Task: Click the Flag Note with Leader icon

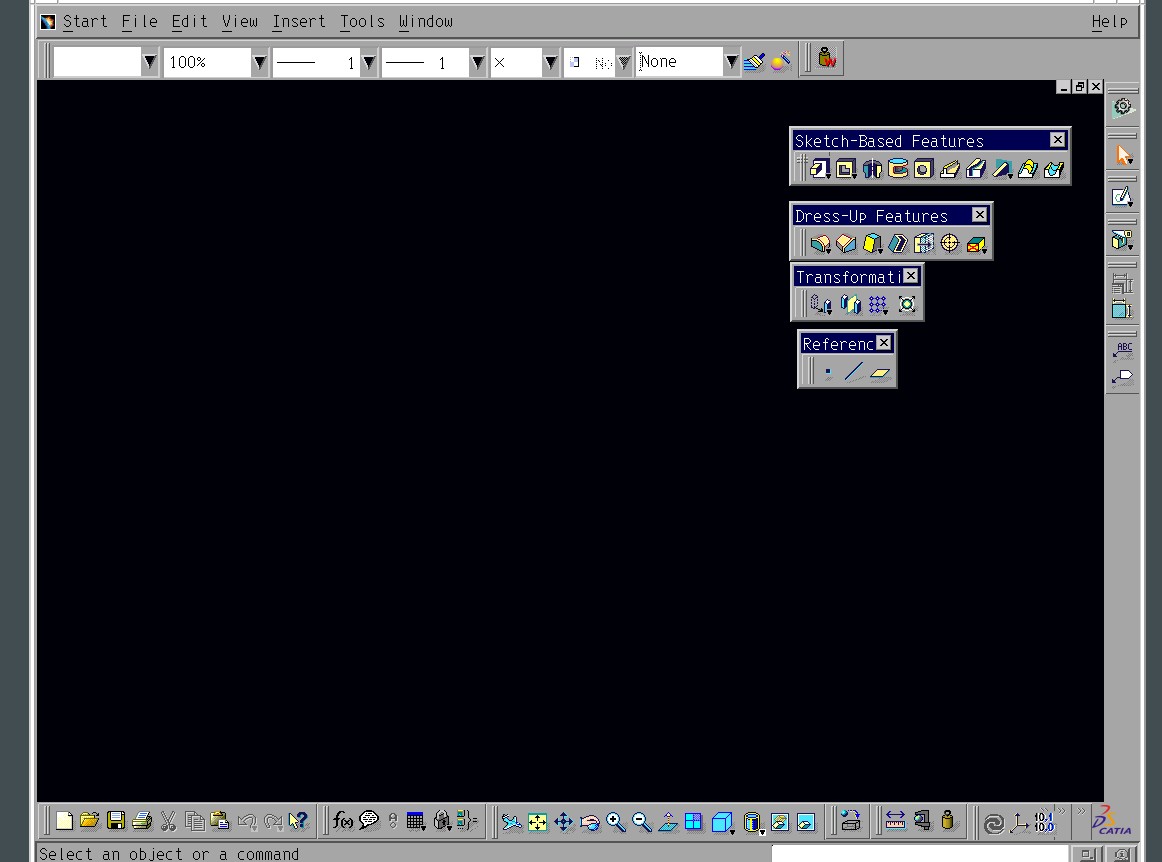Action: (1123, 378)
